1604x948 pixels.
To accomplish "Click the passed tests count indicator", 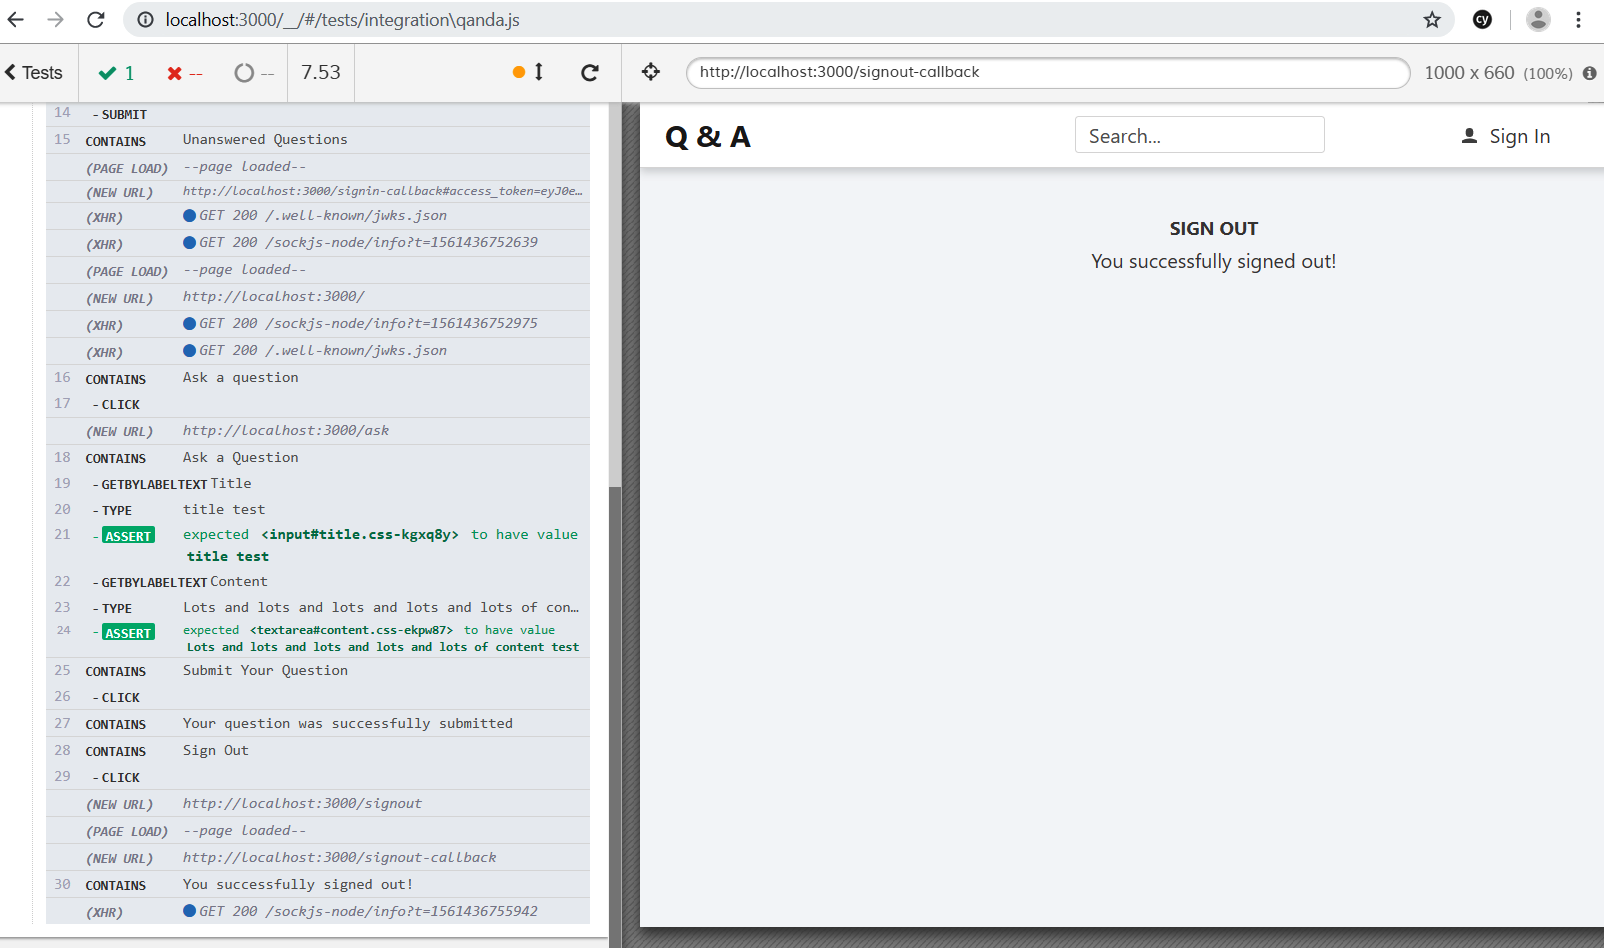I will pos(117,73).
